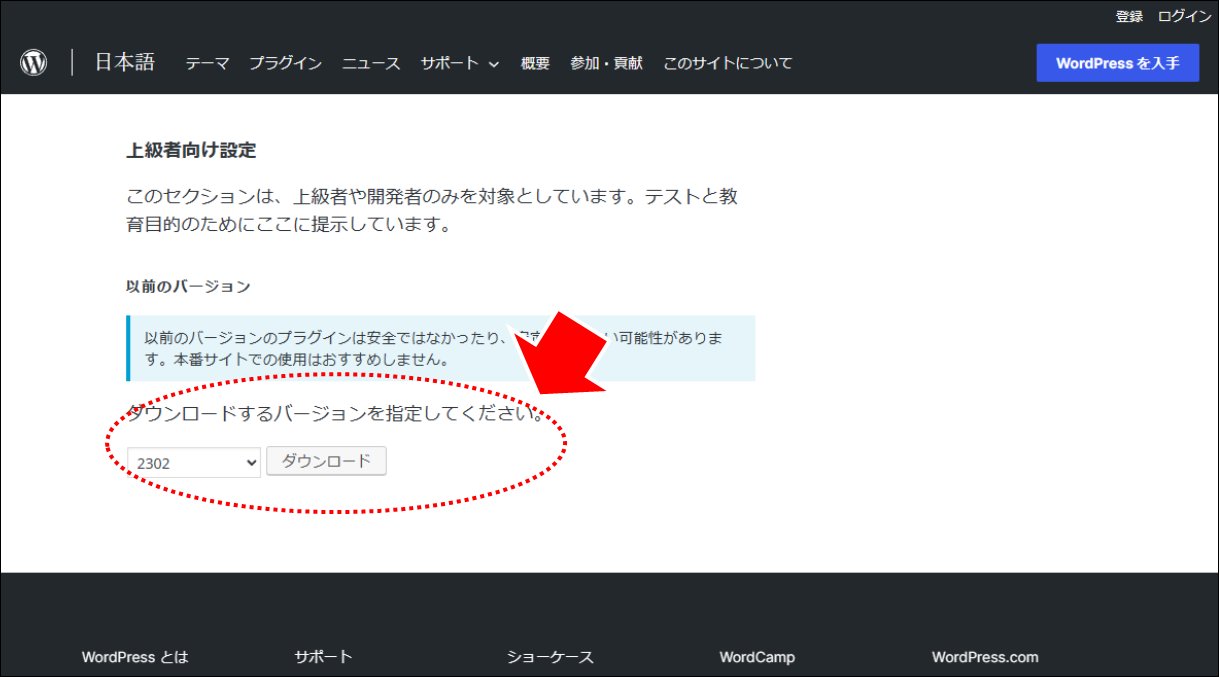Select the ニュース menu item
This screenshot has height=677, width=1219.
pyautogui.click(x=371, y=63)
